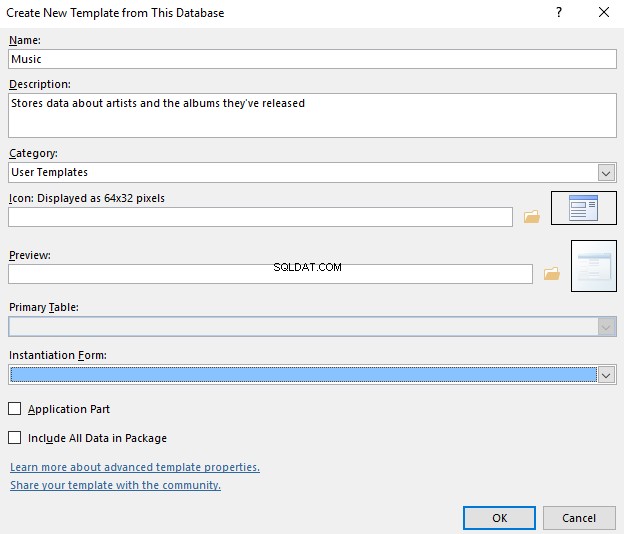Expand the Category dropdown arrow
Viewport: 624px width, 534px height.
point(606,173)
